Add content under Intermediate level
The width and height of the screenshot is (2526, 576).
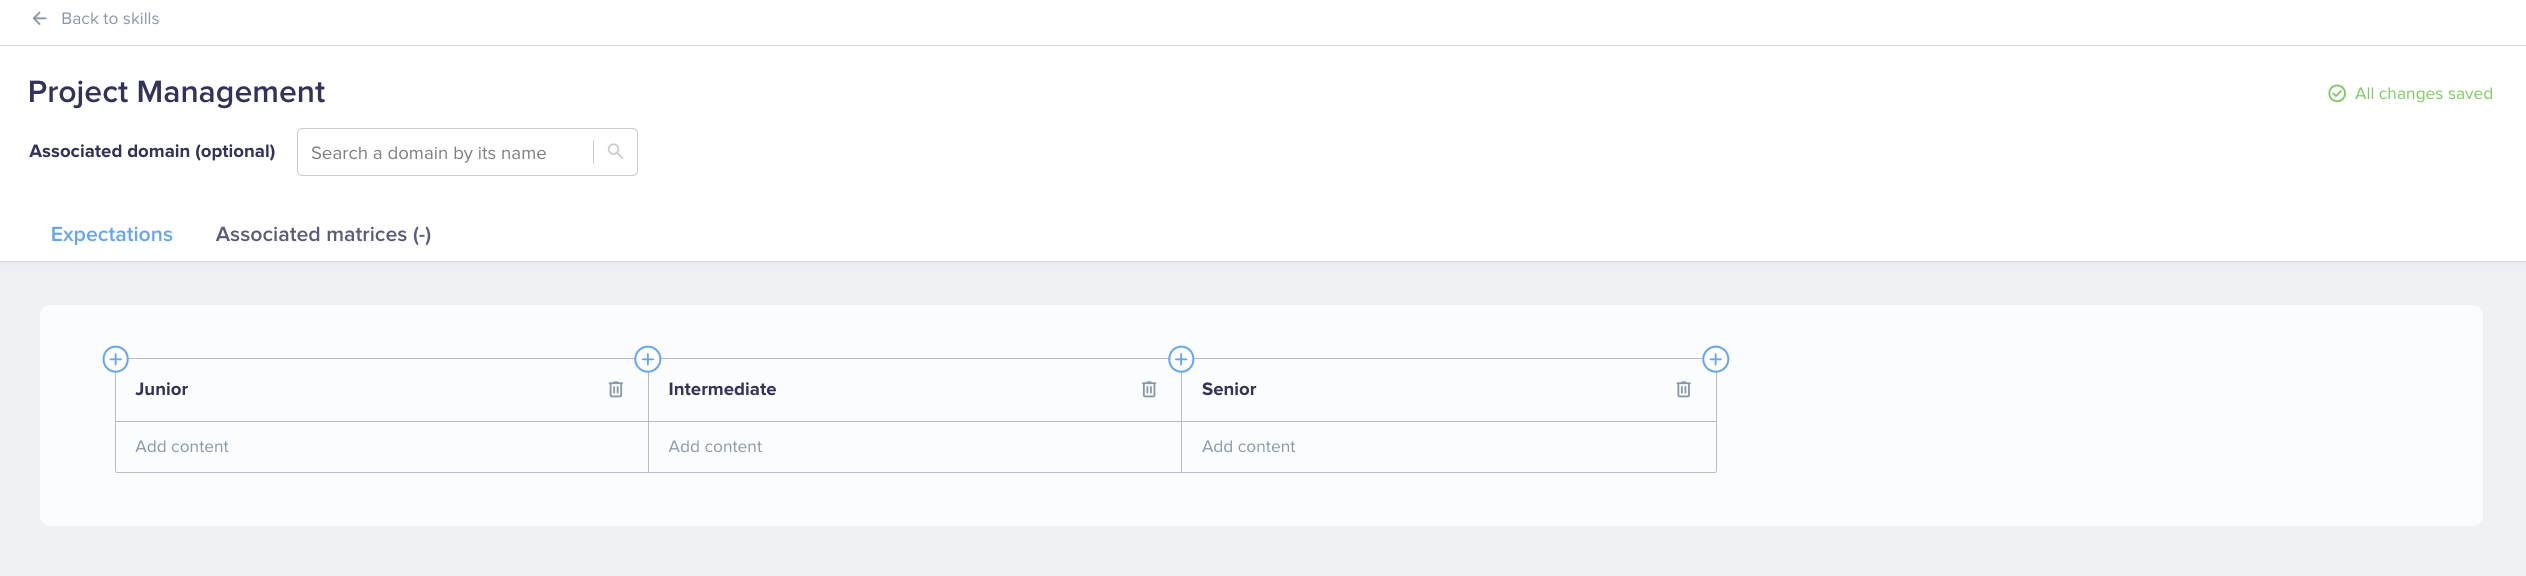(915, 447)
